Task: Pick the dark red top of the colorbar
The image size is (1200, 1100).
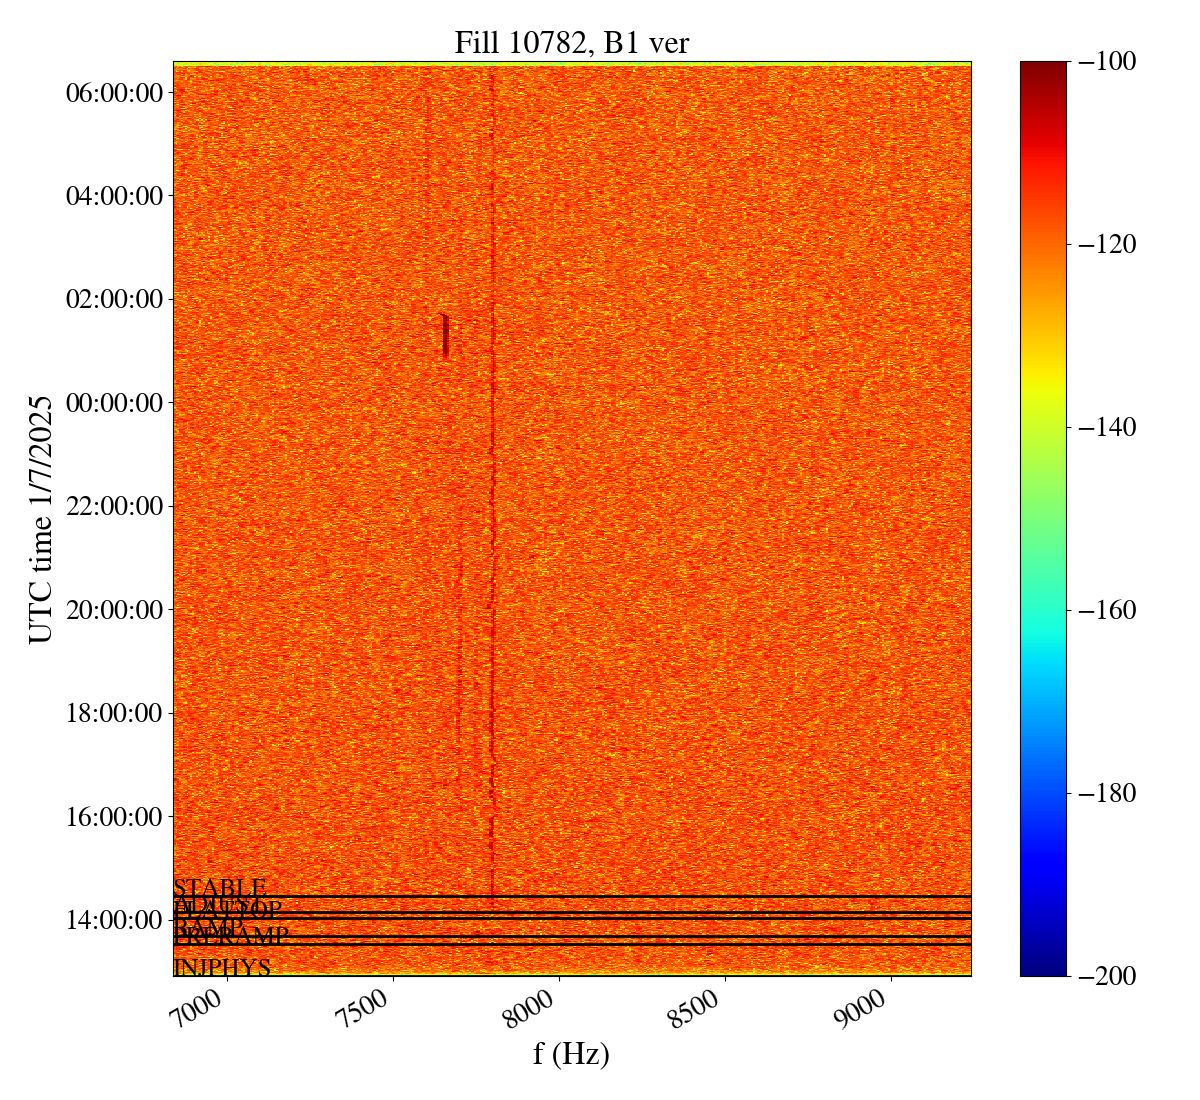Action: 1043,68
